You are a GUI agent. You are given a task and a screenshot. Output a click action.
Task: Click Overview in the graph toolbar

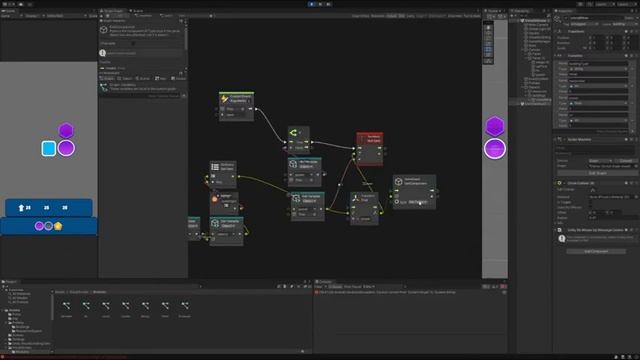pos(455,16)
